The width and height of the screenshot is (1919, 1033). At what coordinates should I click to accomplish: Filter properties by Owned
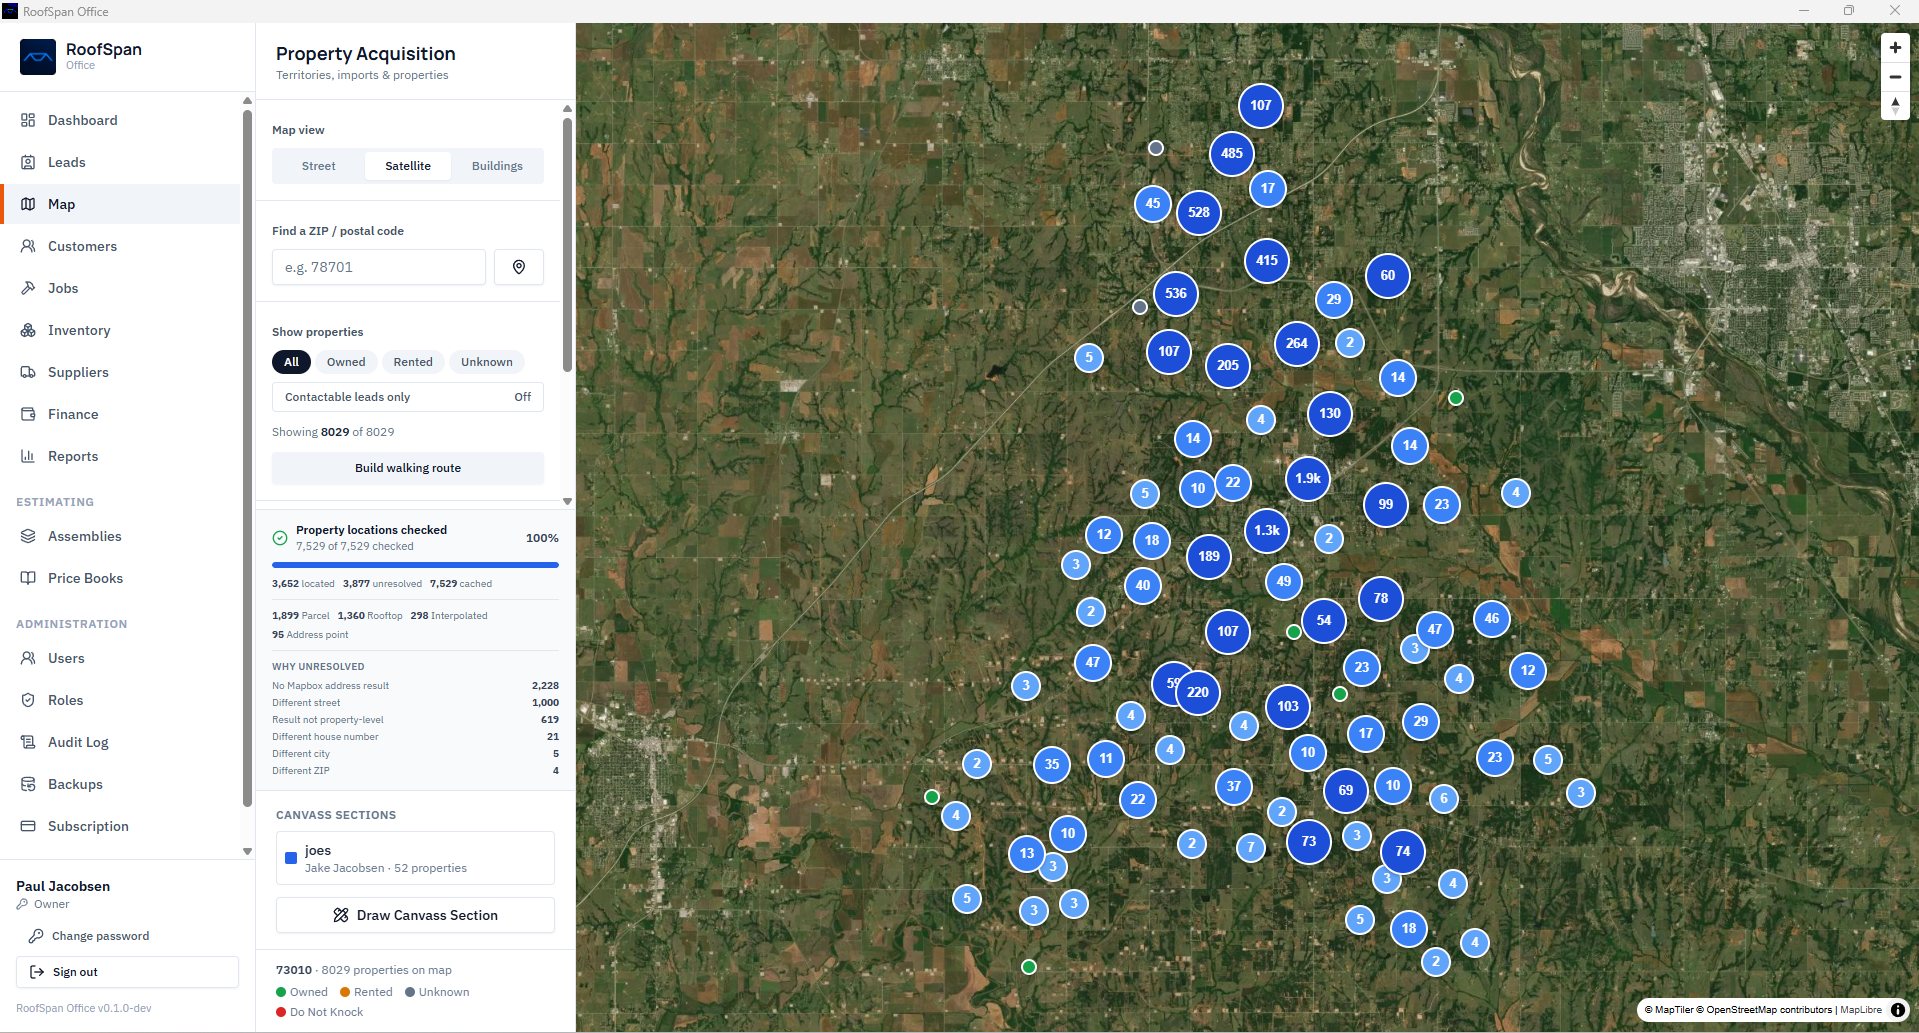point(346,362)
